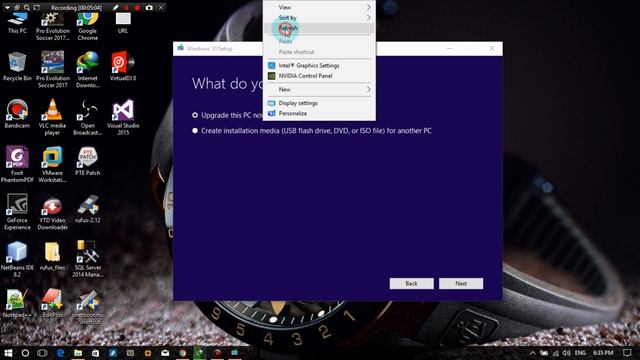Select VirtualDJ 8 desktop shortcut
The height and width of the screenshot is (360, 640).
coord(123,66)
